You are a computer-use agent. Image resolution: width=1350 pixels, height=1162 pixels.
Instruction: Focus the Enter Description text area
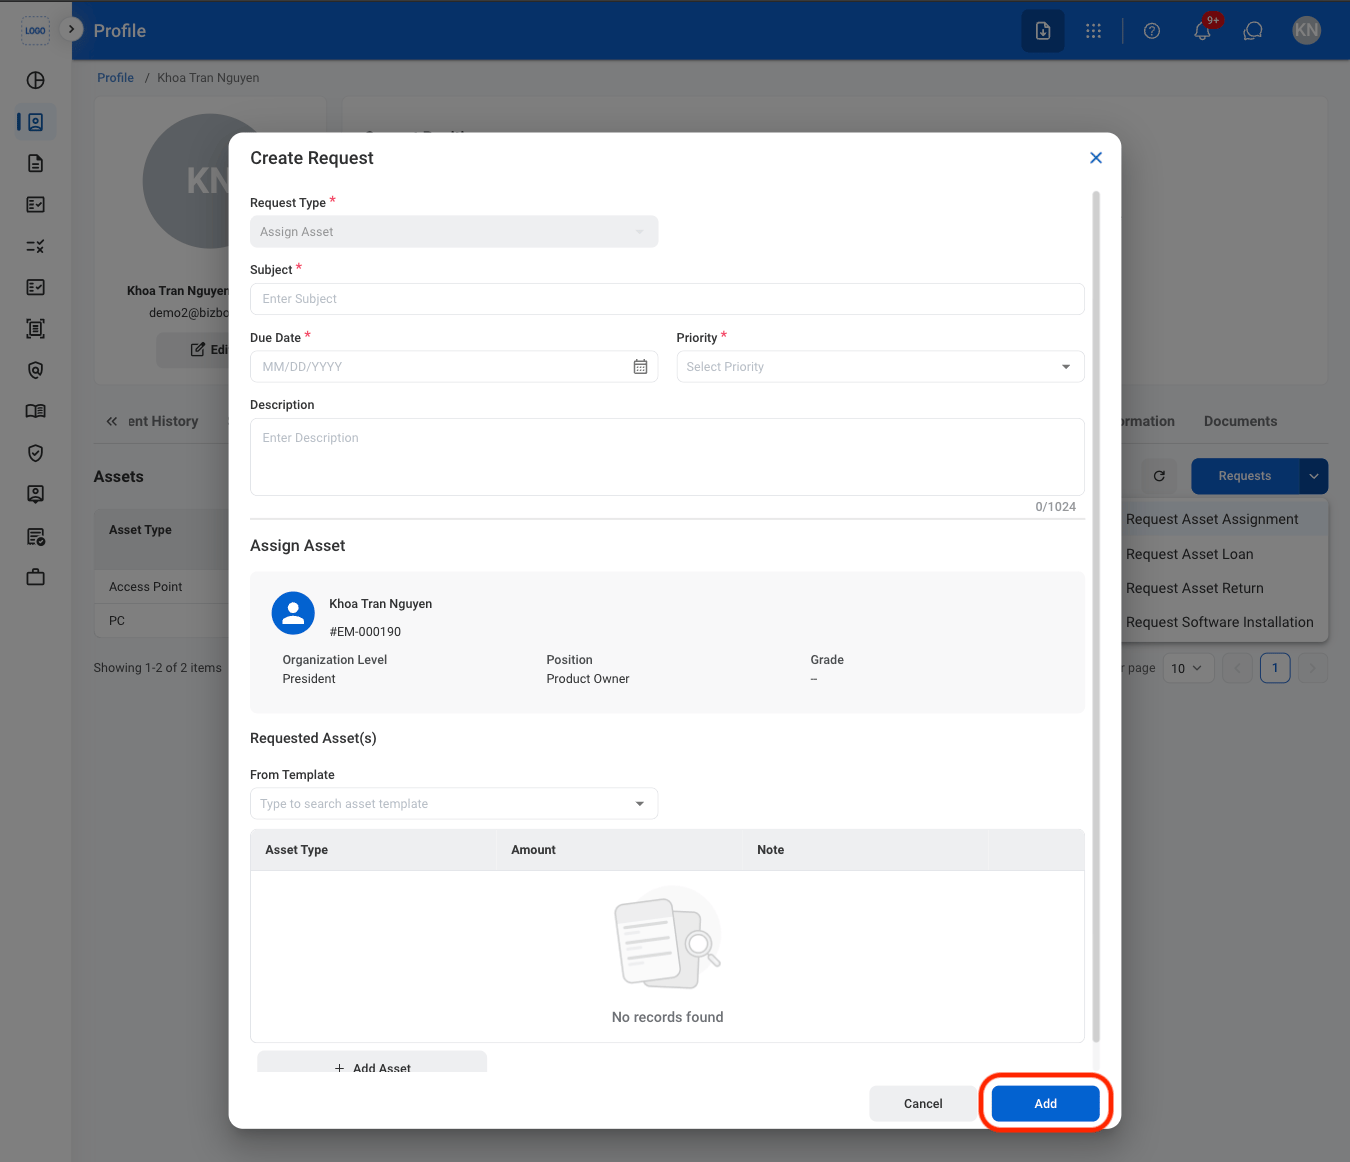(667, 457)
